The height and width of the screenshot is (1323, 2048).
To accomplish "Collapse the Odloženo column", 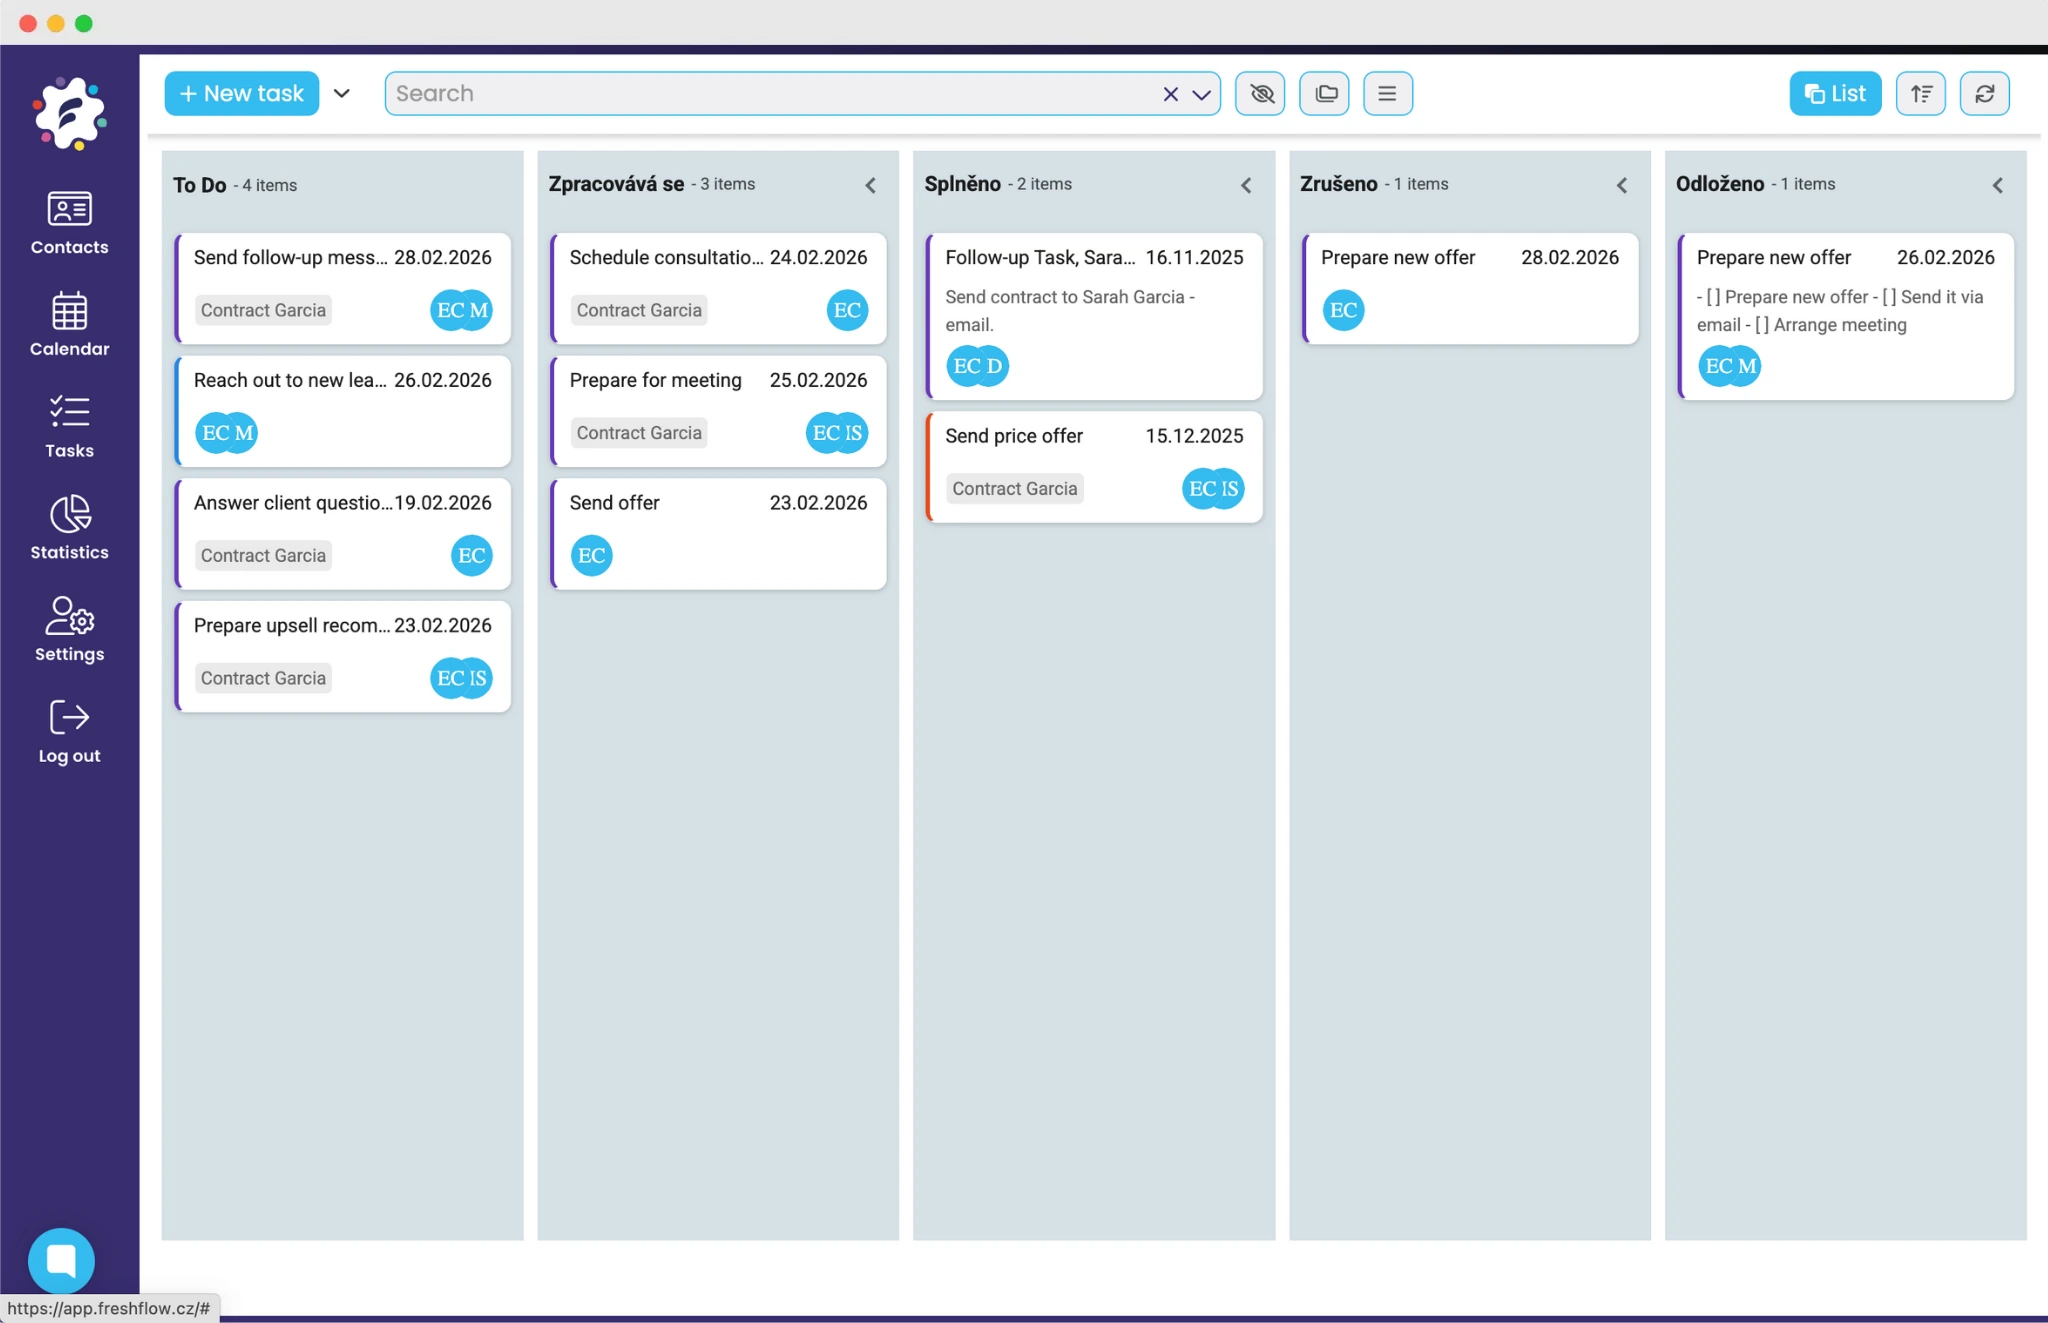I will click(1997, 185).
